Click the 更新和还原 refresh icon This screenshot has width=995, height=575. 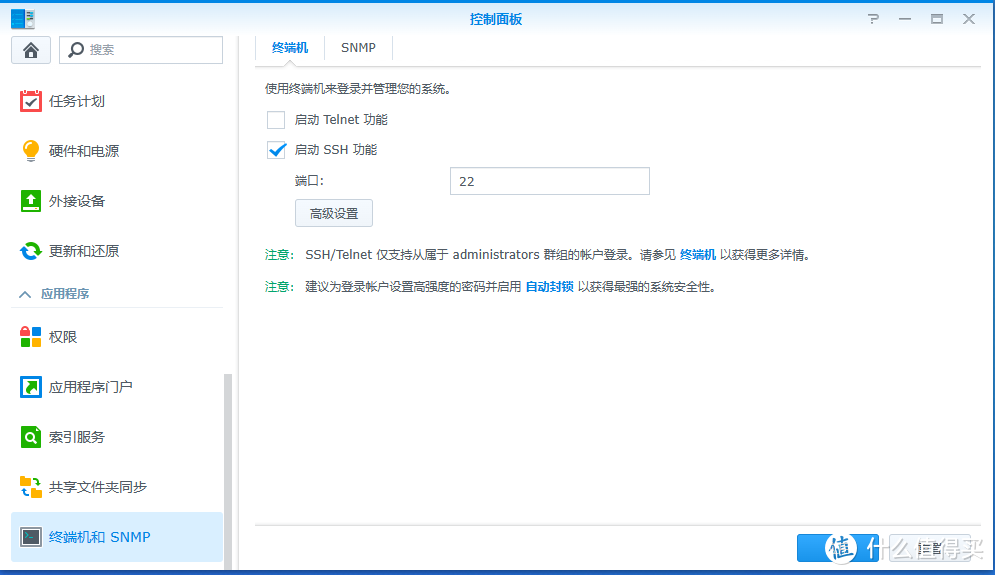[x=30, y=251]
